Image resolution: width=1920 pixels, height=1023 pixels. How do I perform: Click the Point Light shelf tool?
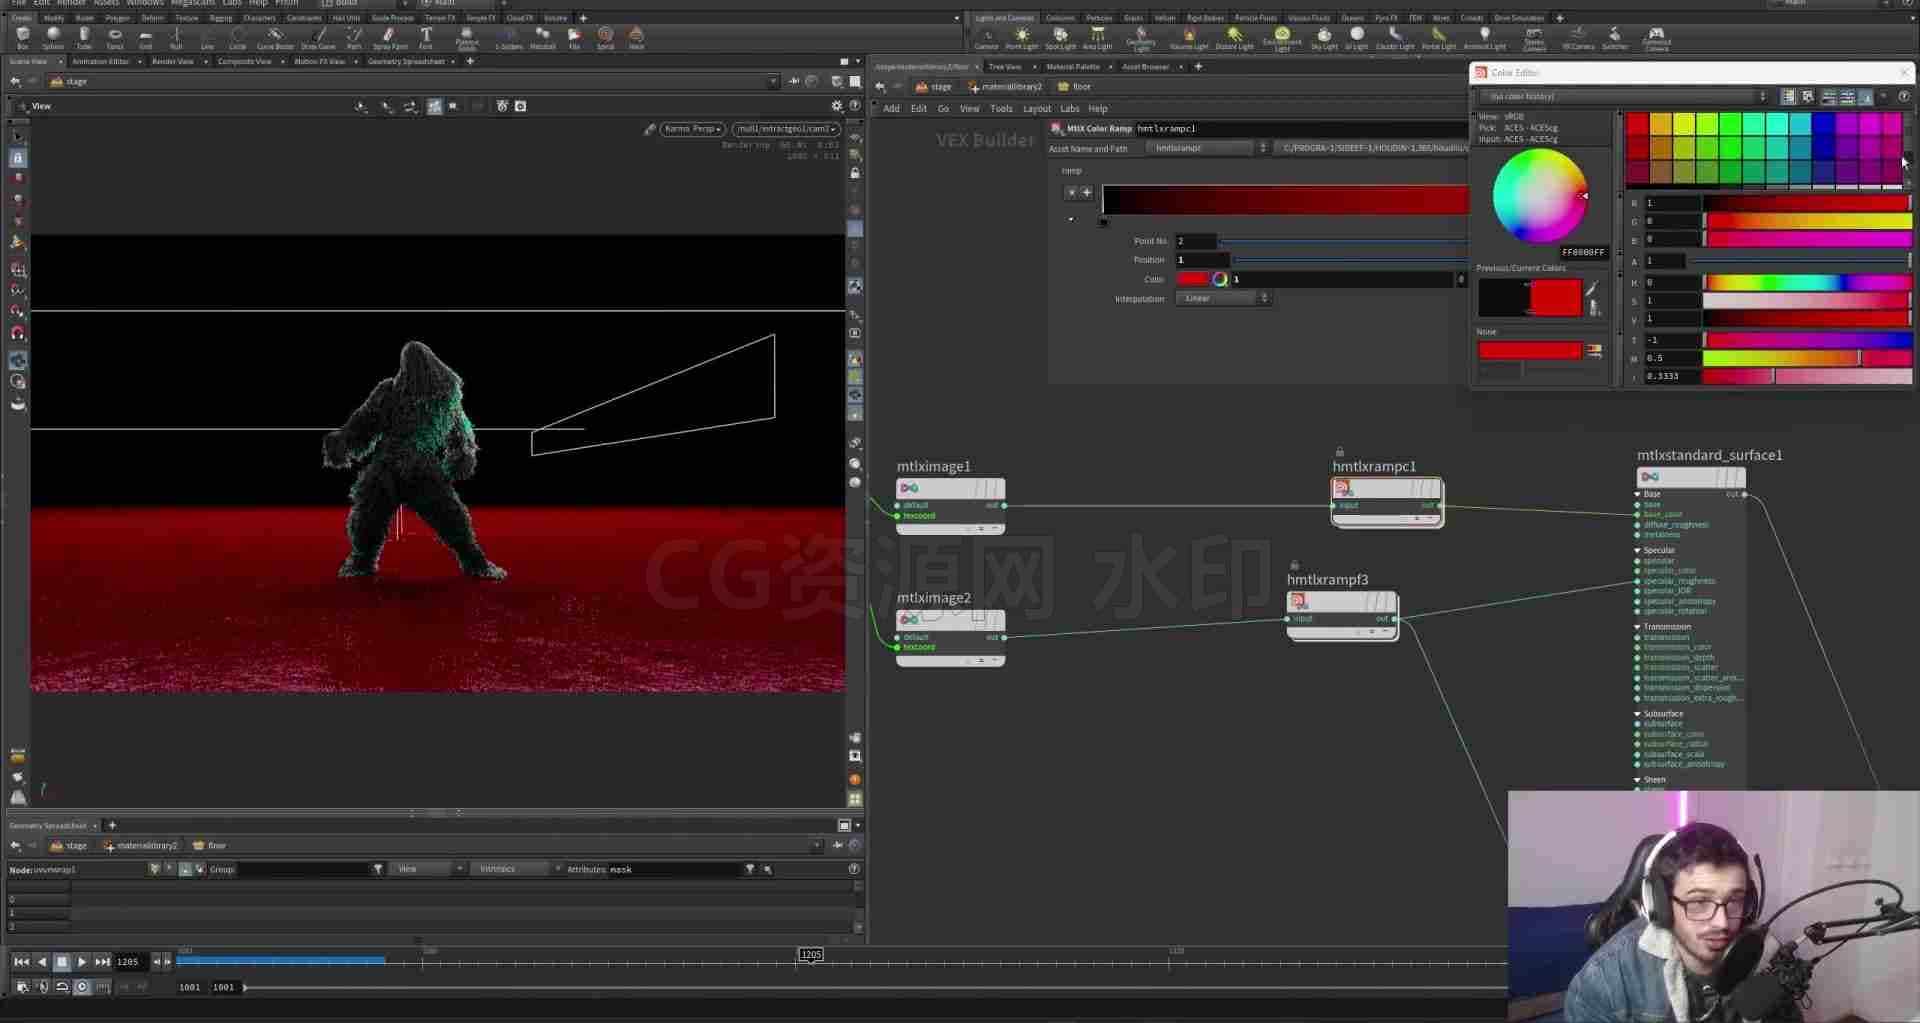(1021, 38)
